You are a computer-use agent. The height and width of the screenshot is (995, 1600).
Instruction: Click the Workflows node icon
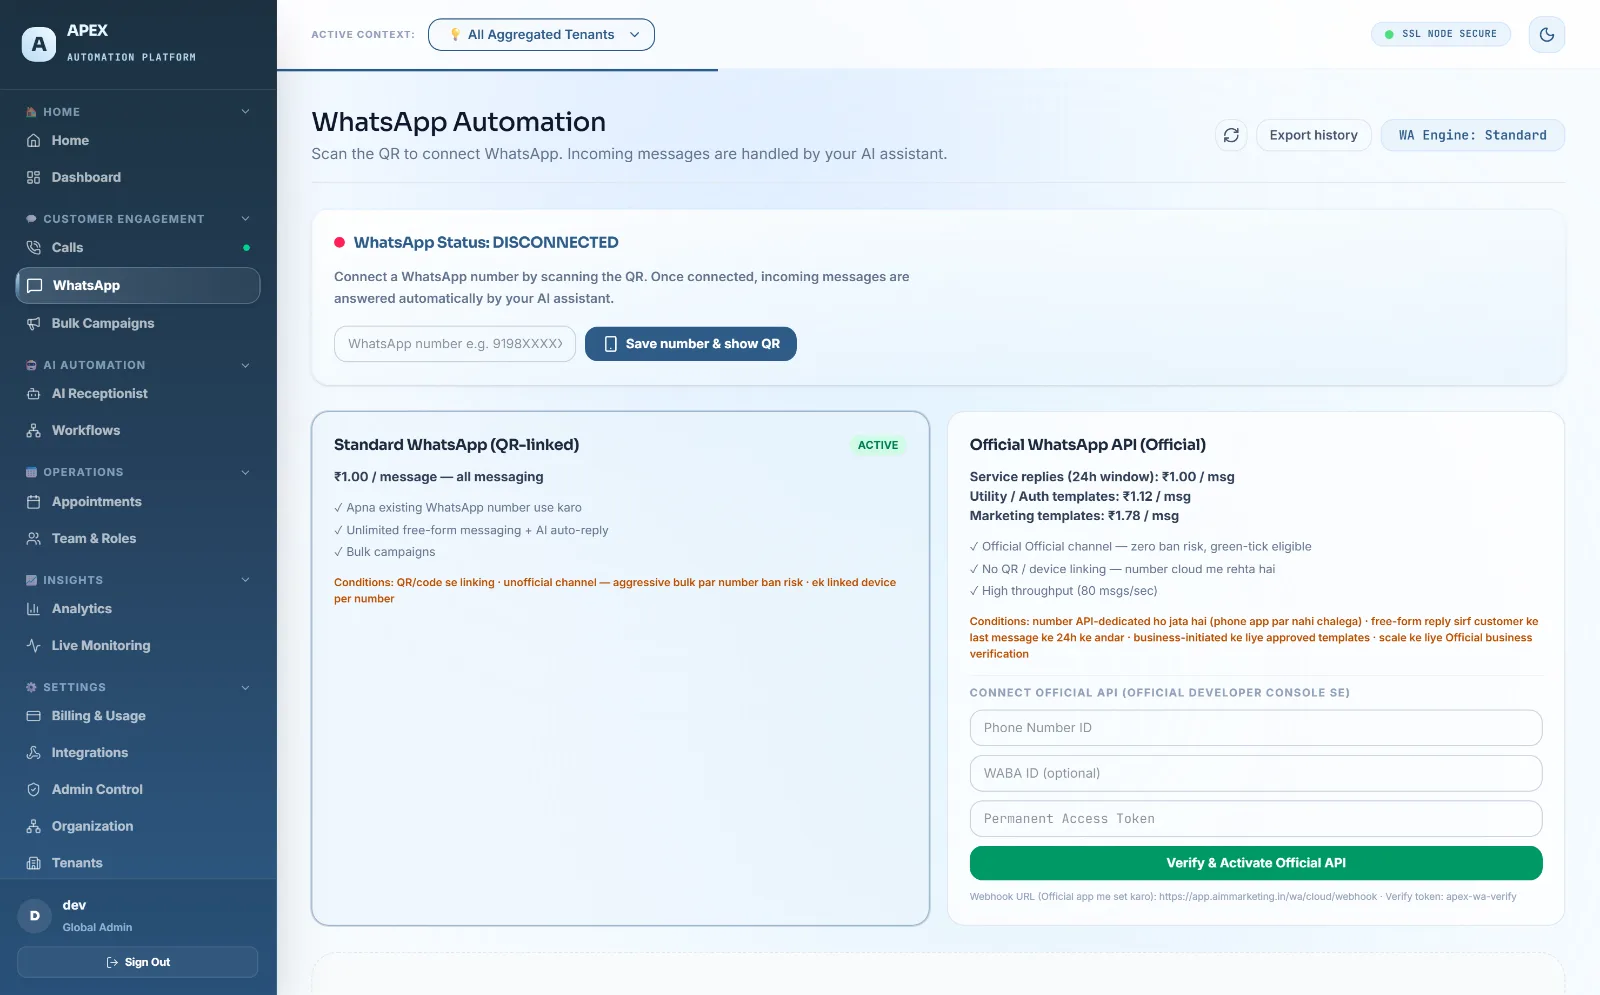[33, 431]
